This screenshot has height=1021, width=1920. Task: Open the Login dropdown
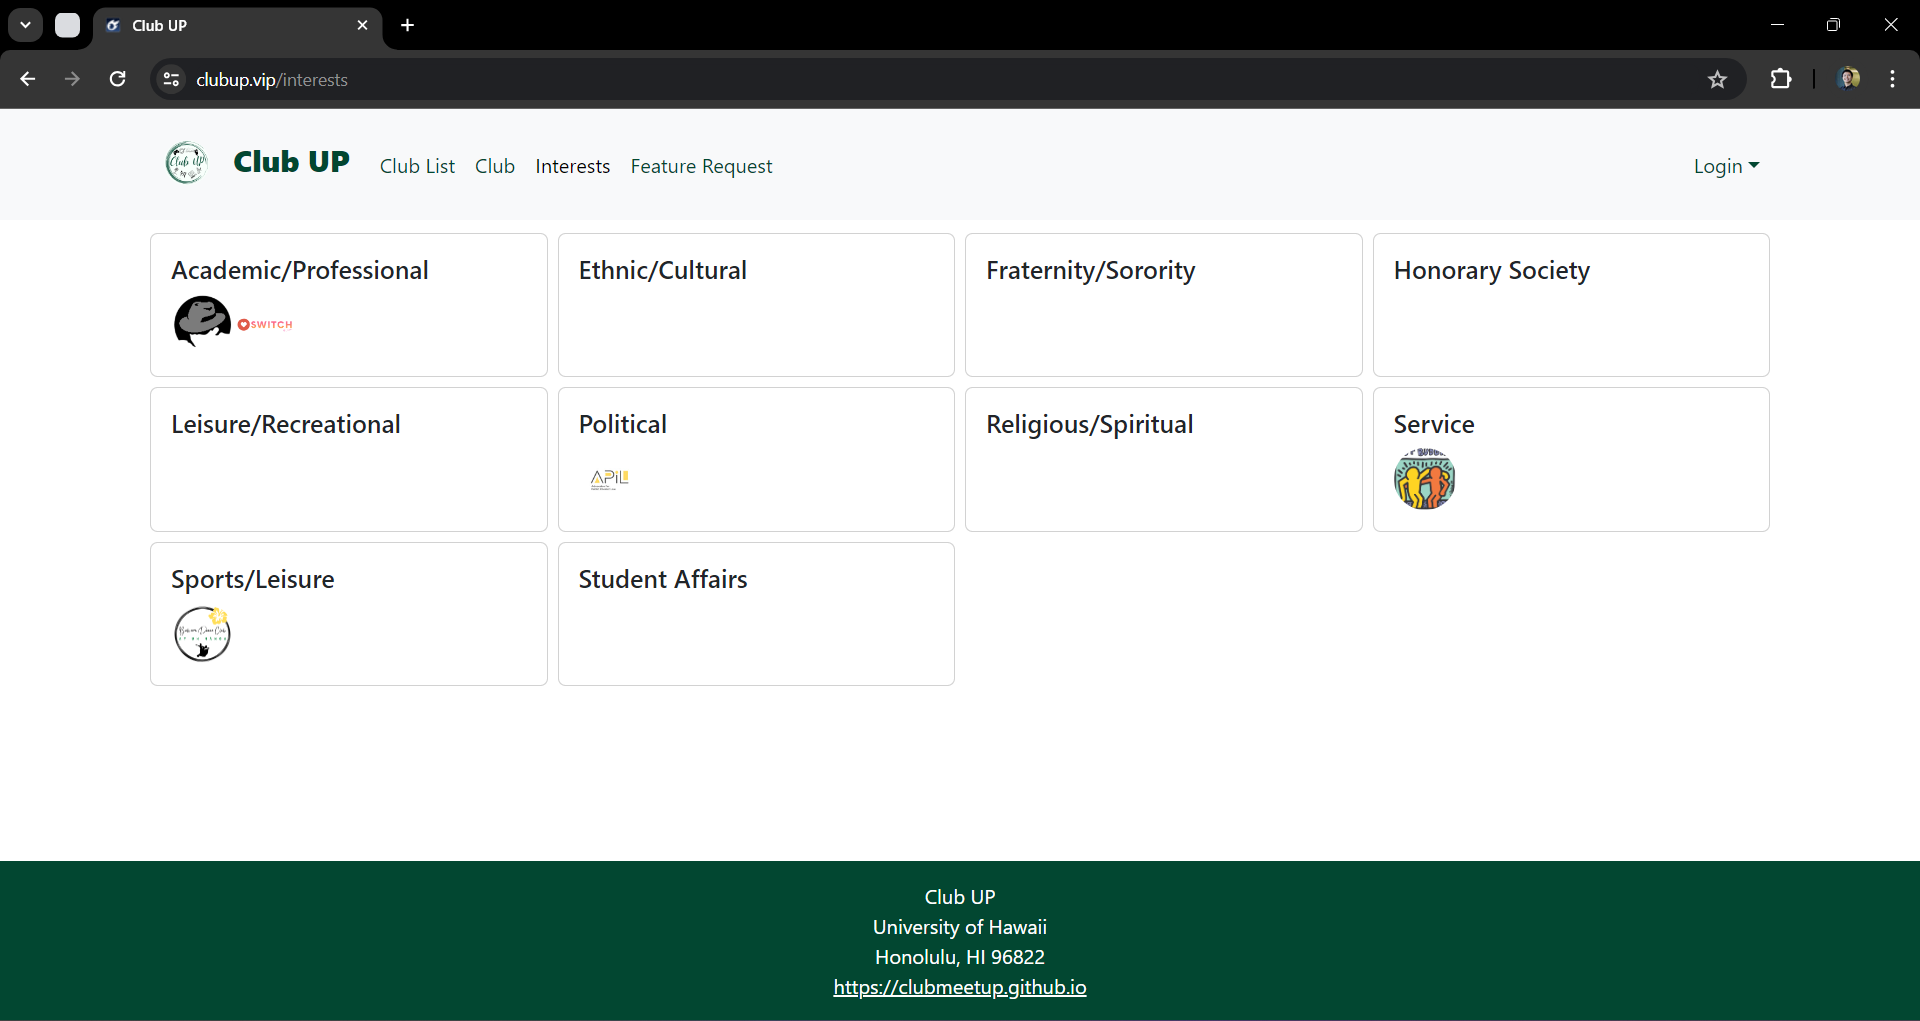(x=1726, y=166)
